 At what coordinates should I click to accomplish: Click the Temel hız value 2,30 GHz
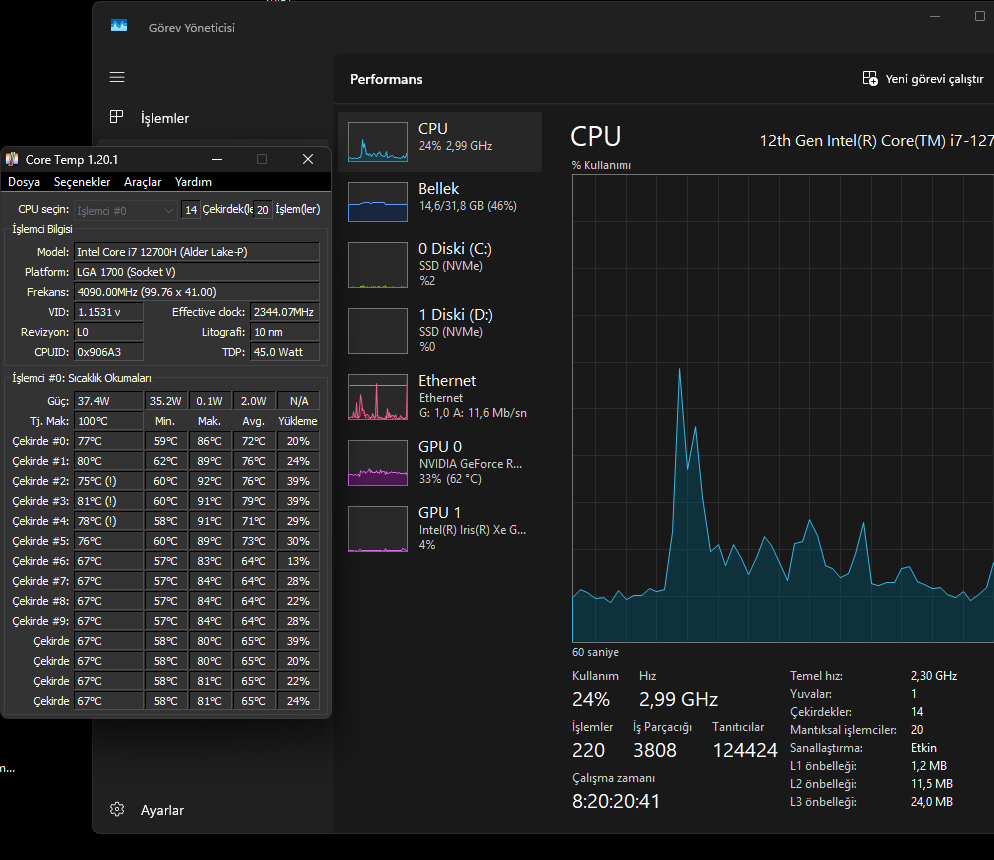[x=934, y=676]
